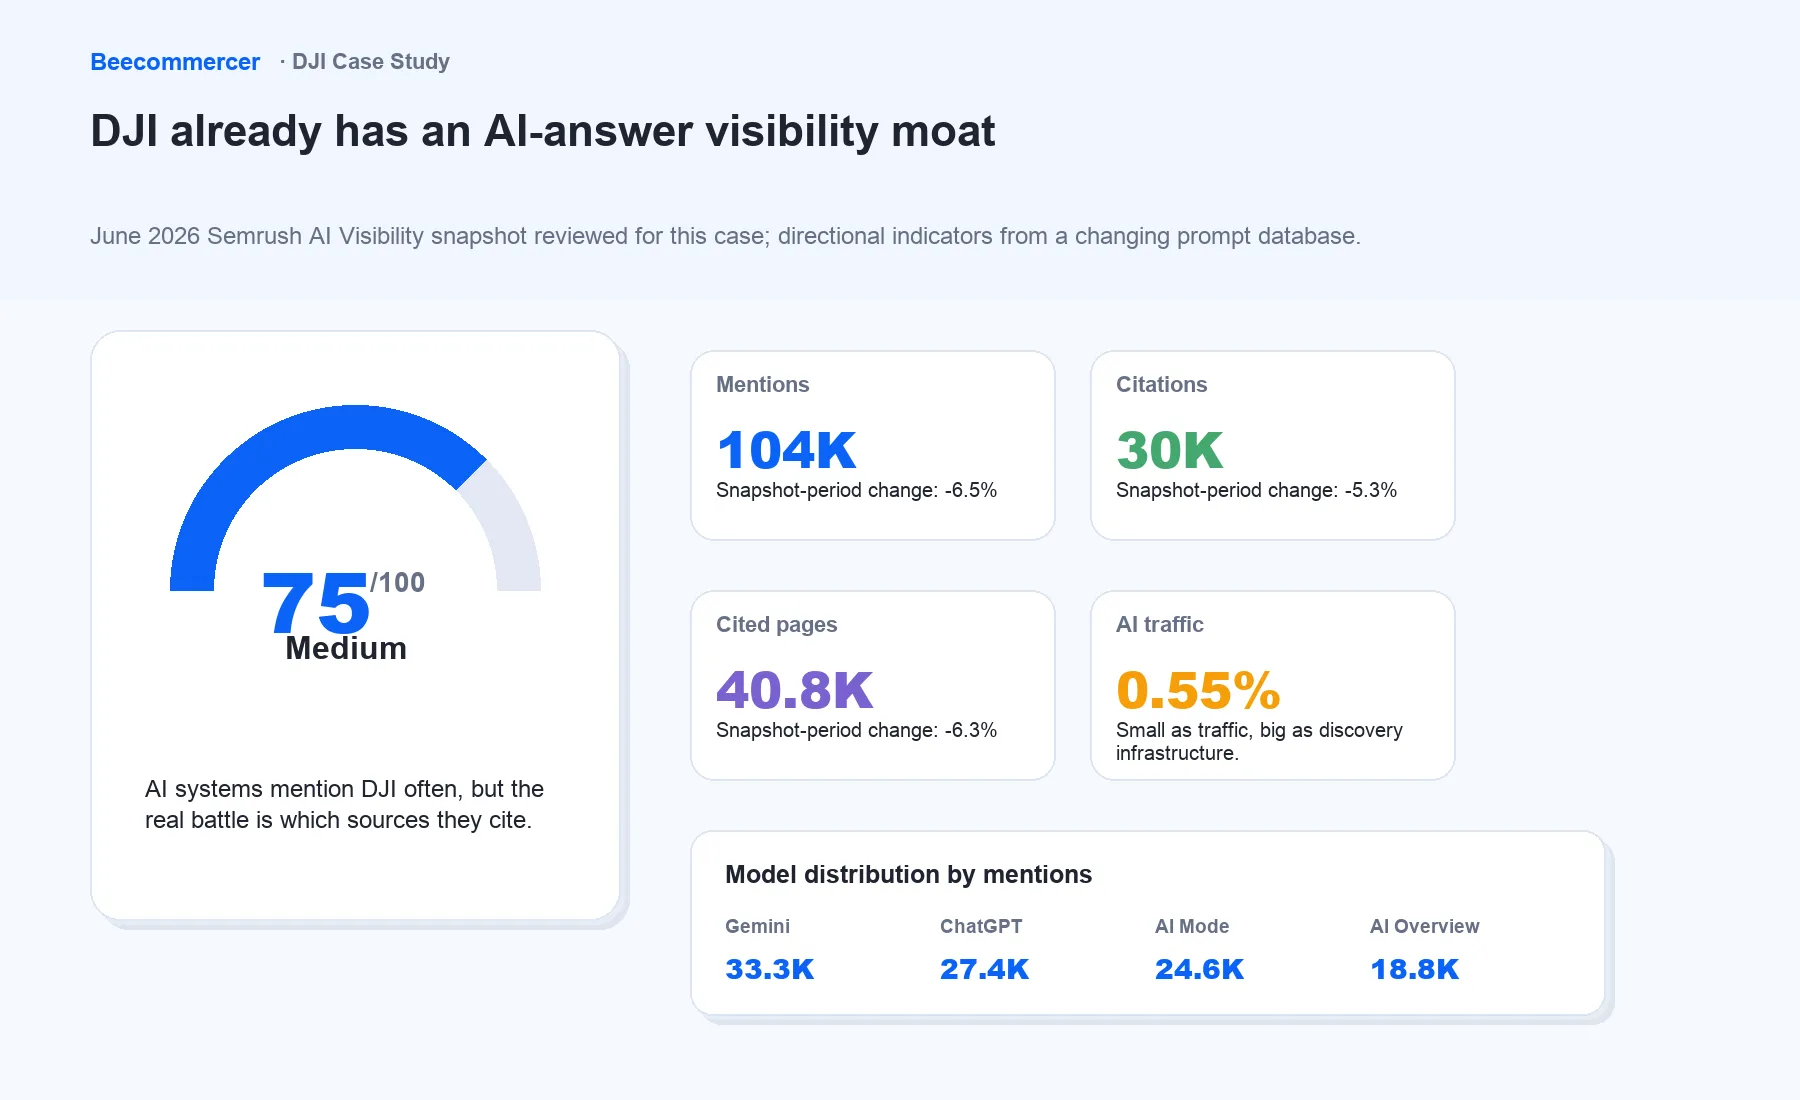Click the snapshot-period change -6.5% text

(856, 490)
